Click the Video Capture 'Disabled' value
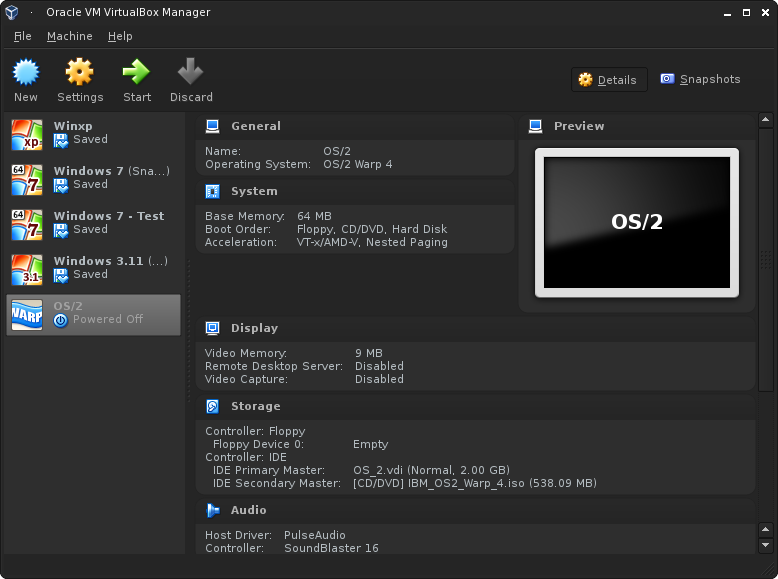The width and height of the screenshot is (778, 579). (379, 379)
